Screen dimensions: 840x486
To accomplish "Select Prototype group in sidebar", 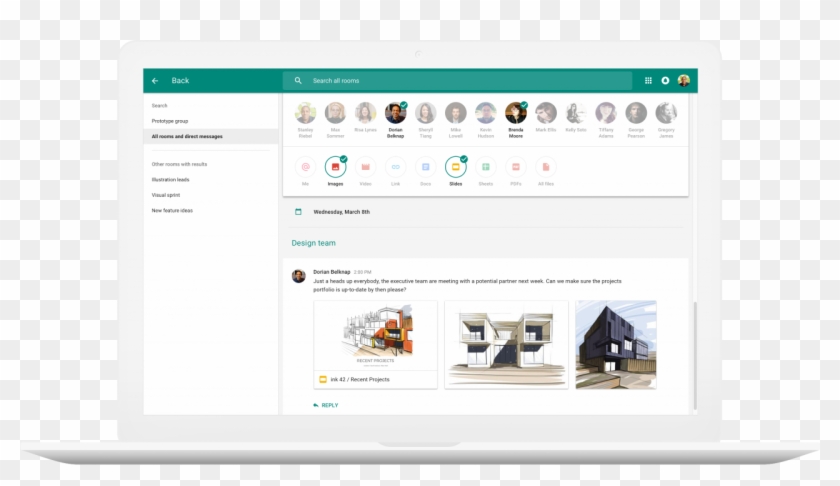I will [x=170, y=121].
